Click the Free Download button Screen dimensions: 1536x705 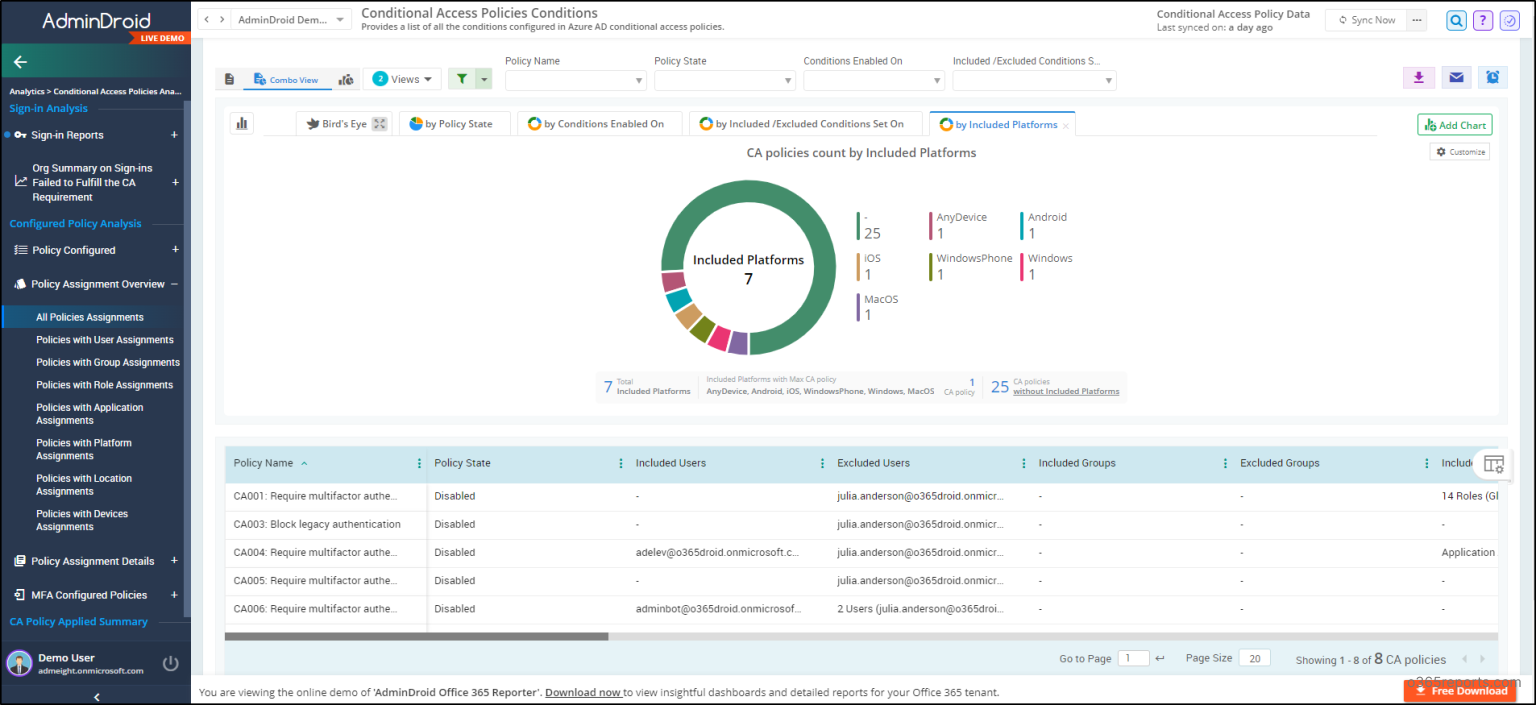click(x=1460, y=690)
